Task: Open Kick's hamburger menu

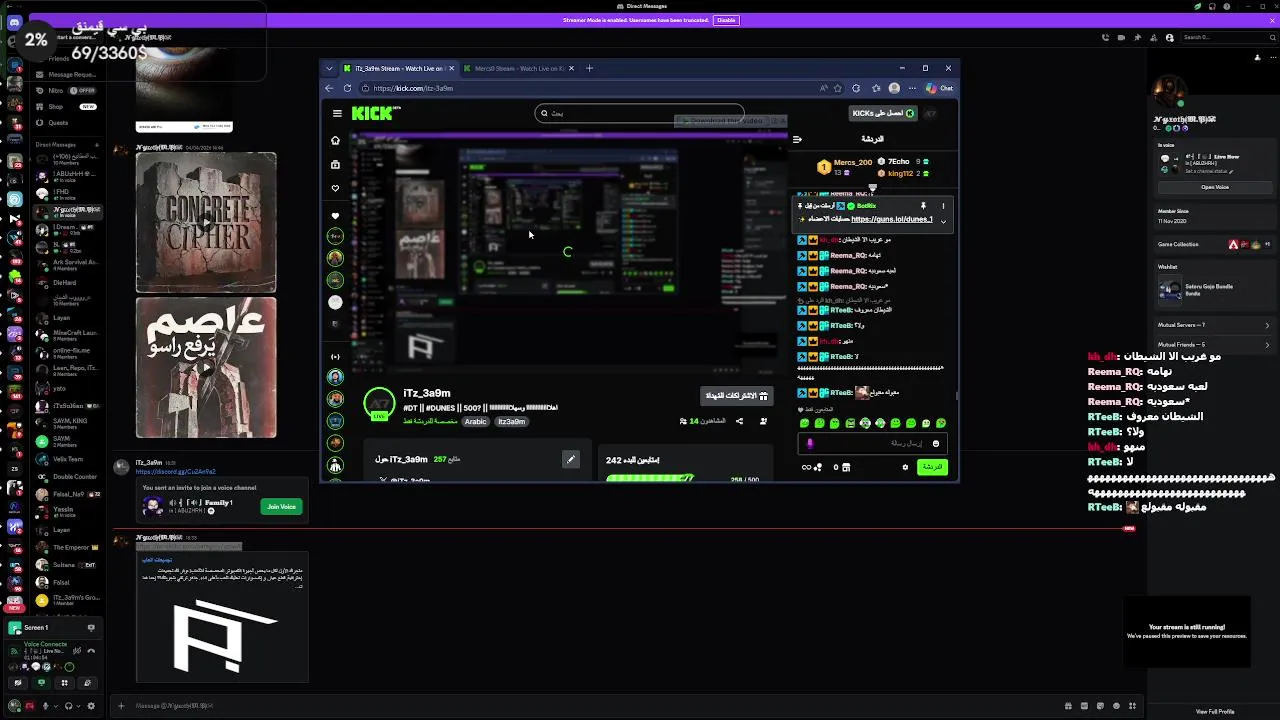Action: coord(337,113)
